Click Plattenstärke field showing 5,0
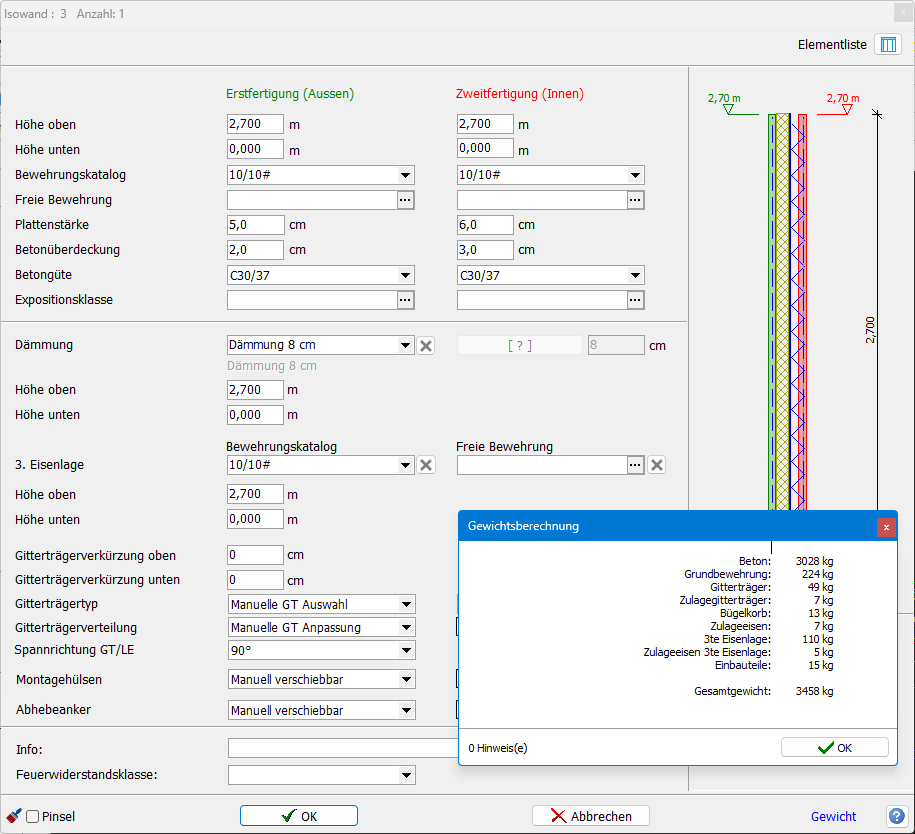This screenshot has height=834, width=915. [255, 225]
